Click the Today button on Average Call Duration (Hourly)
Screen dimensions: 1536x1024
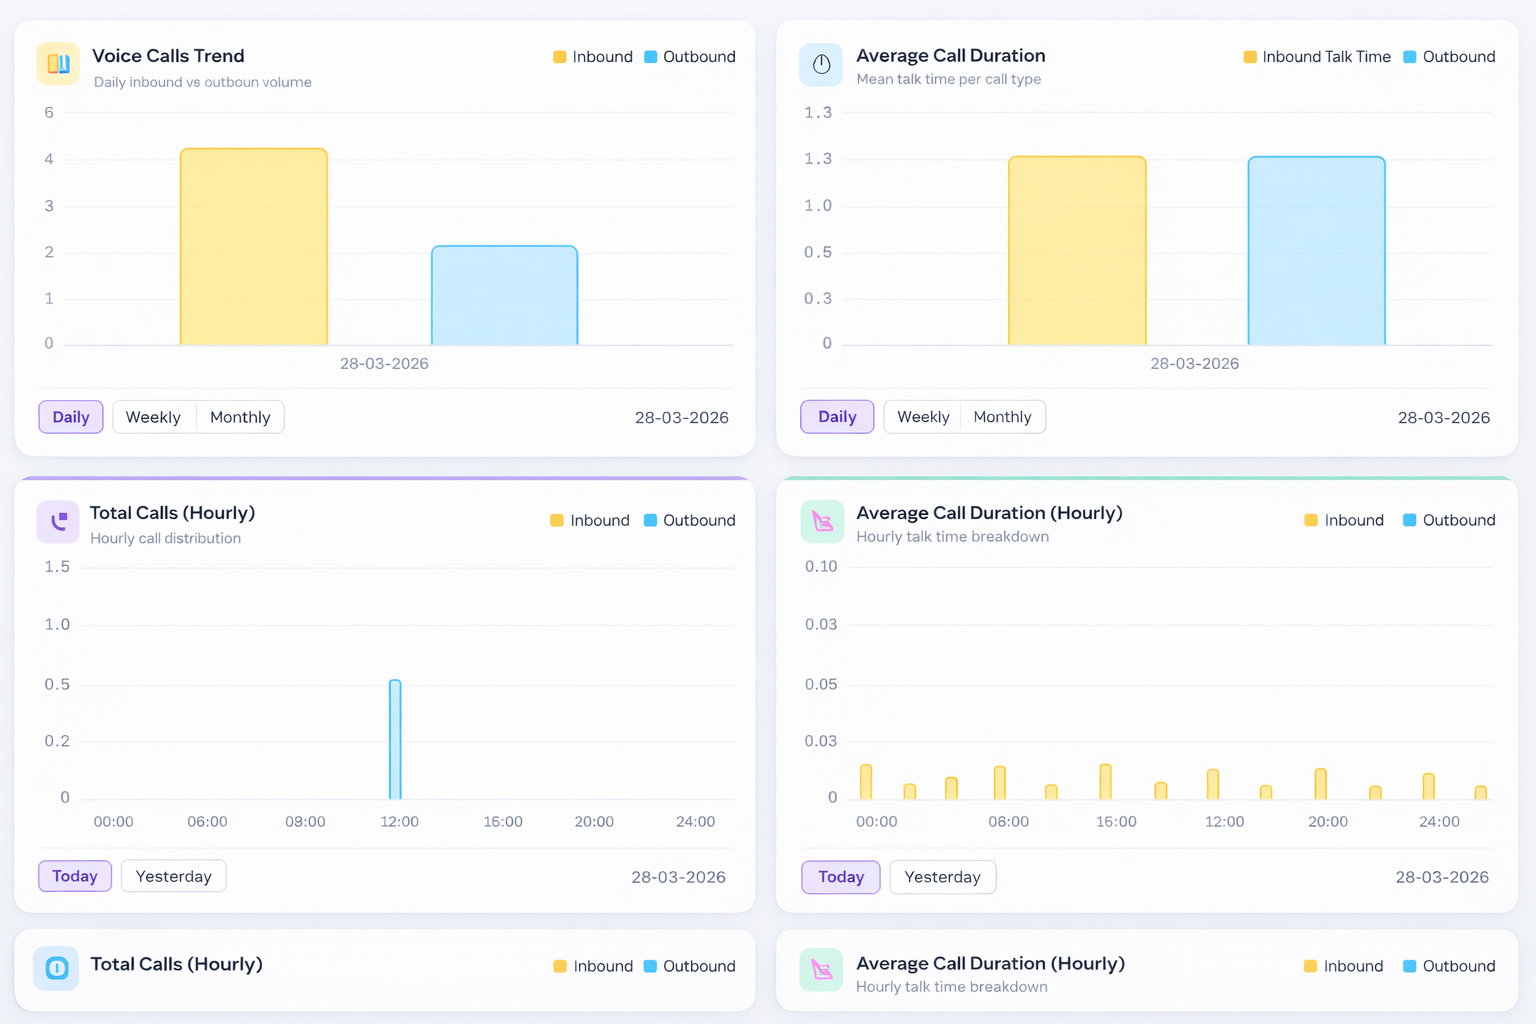click(x=840, y=877)
